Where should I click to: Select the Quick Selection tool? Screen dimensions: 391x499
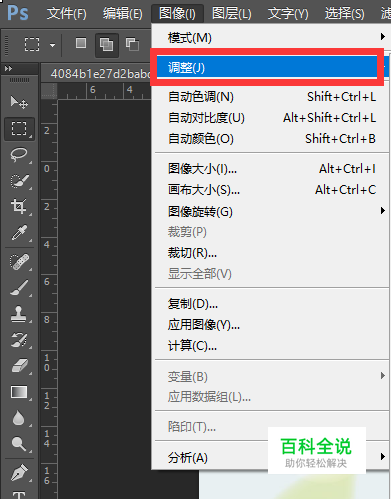(19, 181)
